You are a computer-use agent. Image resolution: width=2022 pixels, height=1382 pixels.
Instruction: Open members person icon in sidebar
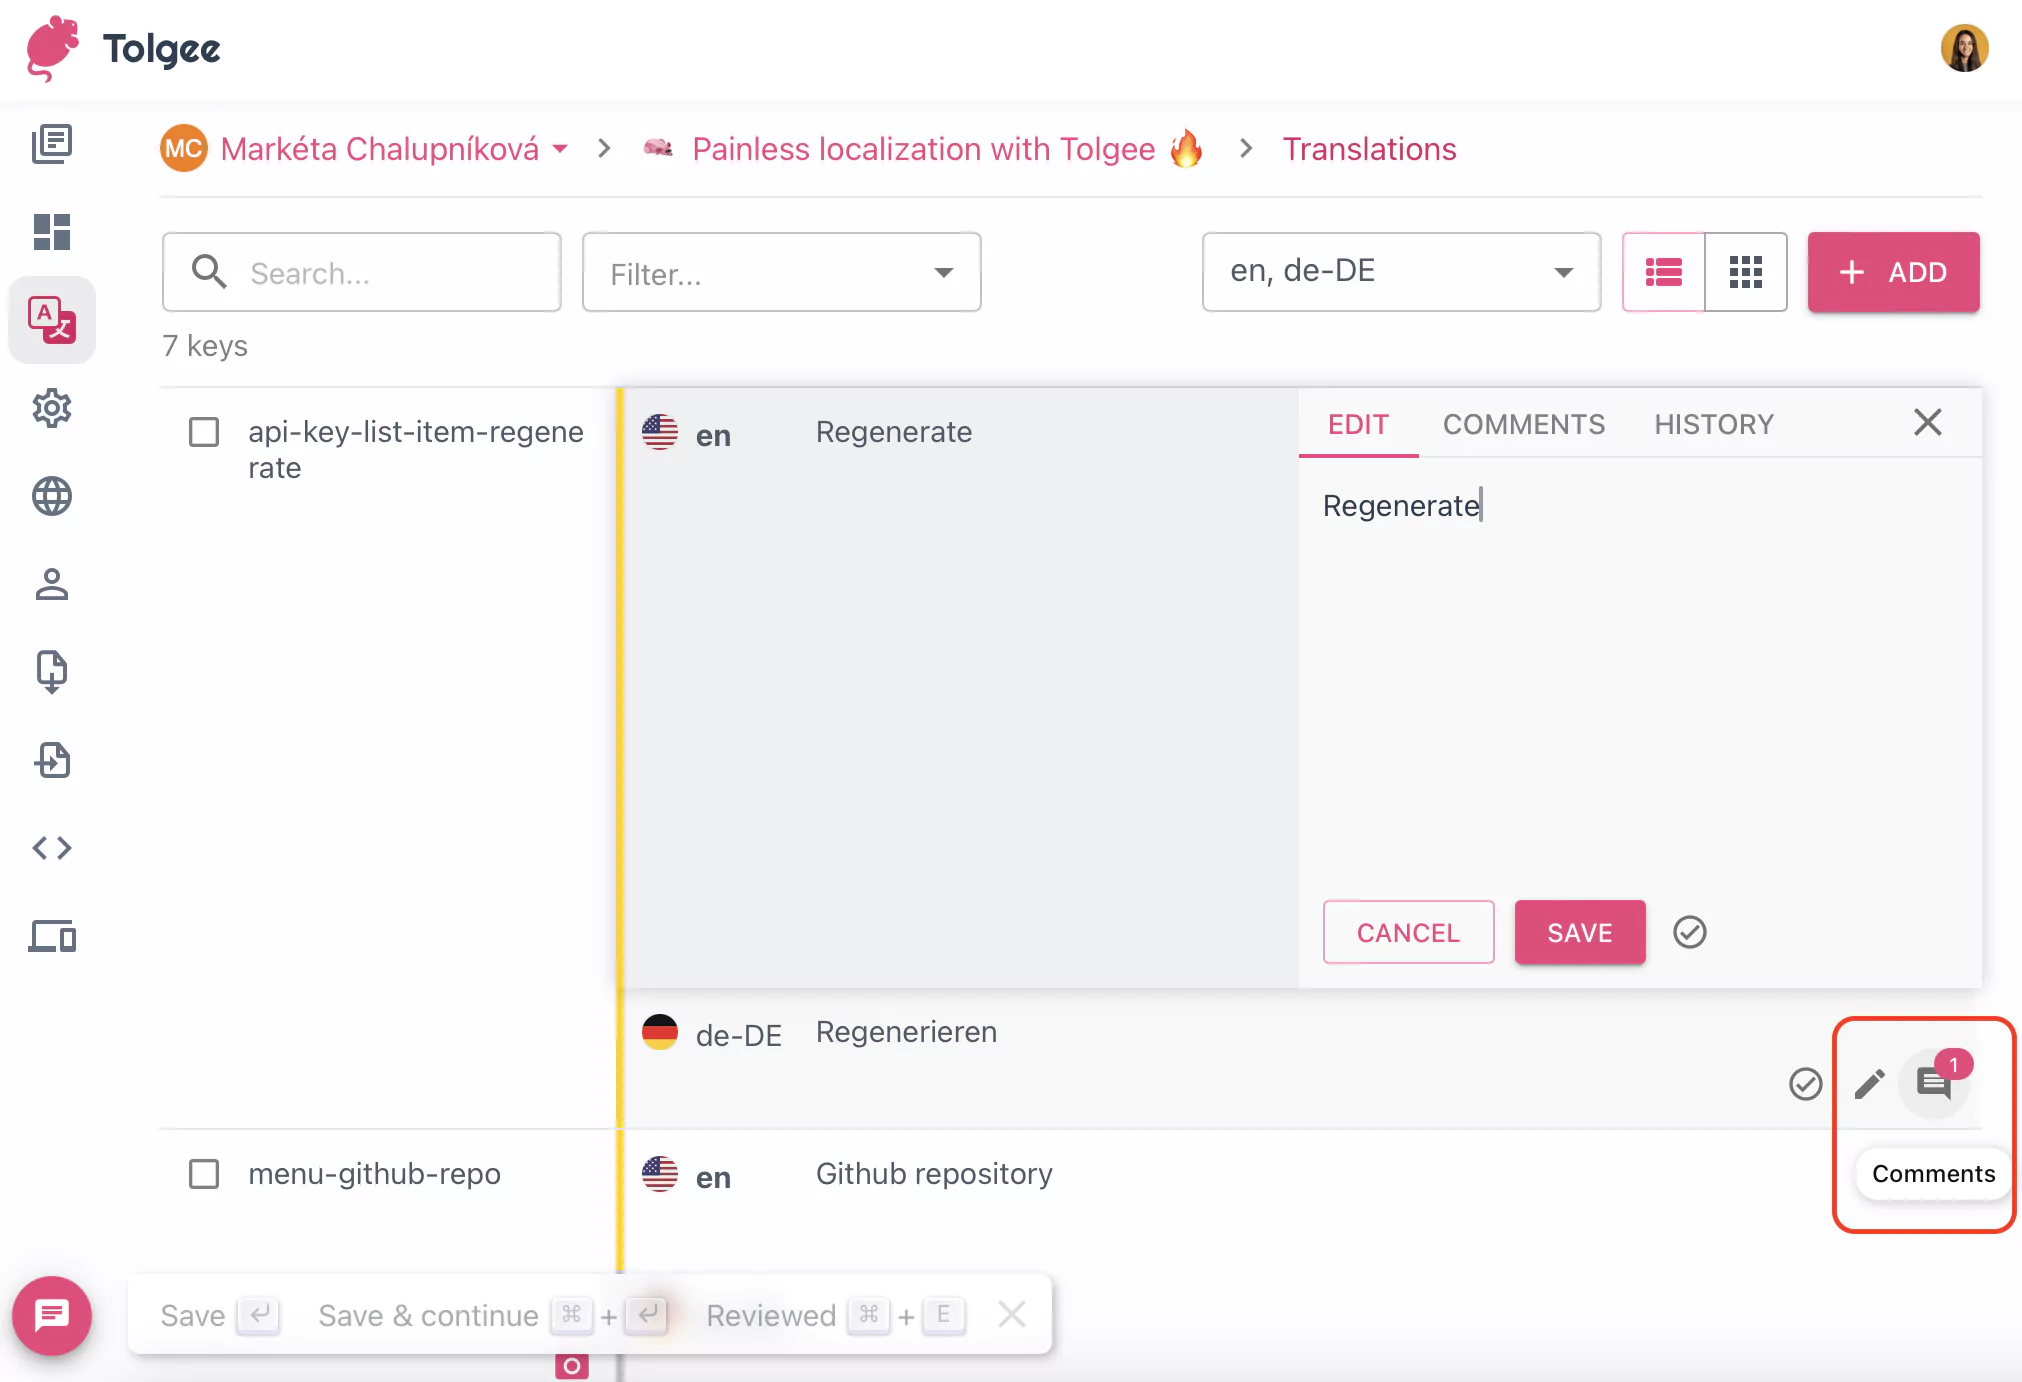[52, 584]
